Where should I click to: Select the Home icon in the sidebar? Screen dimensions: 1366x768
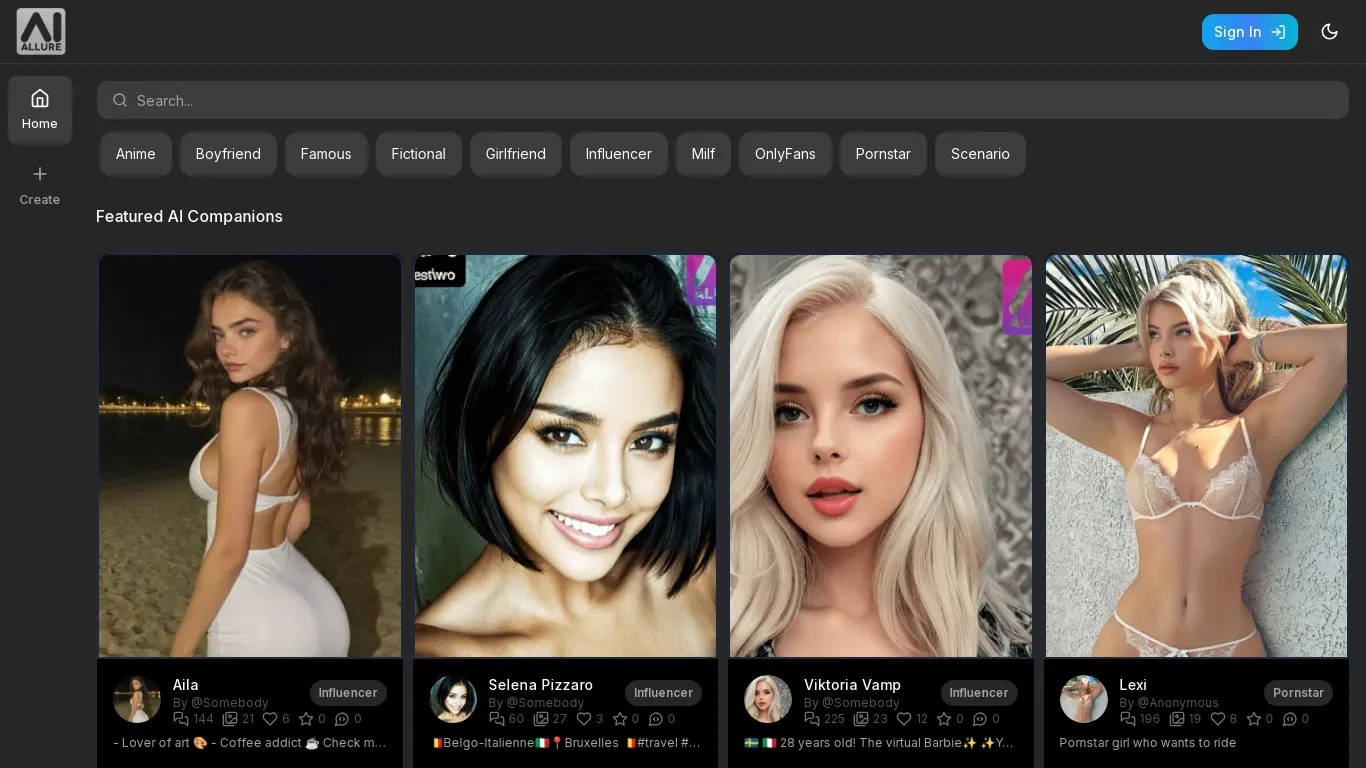(x=40, y=98)
